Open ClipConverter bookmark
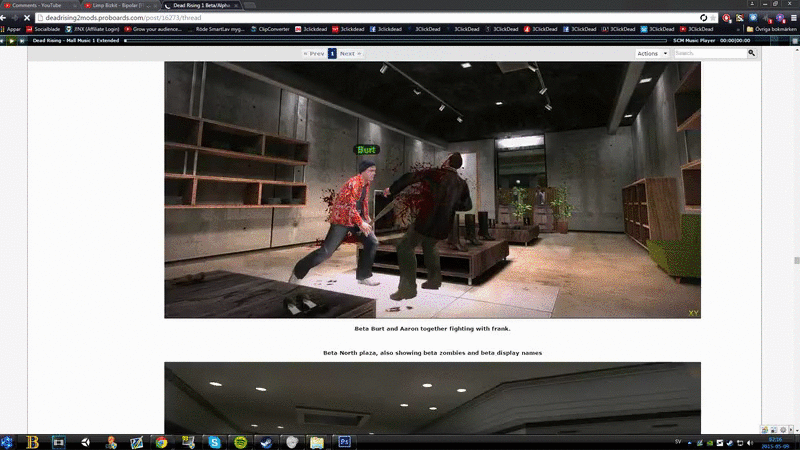 (270, 29)
